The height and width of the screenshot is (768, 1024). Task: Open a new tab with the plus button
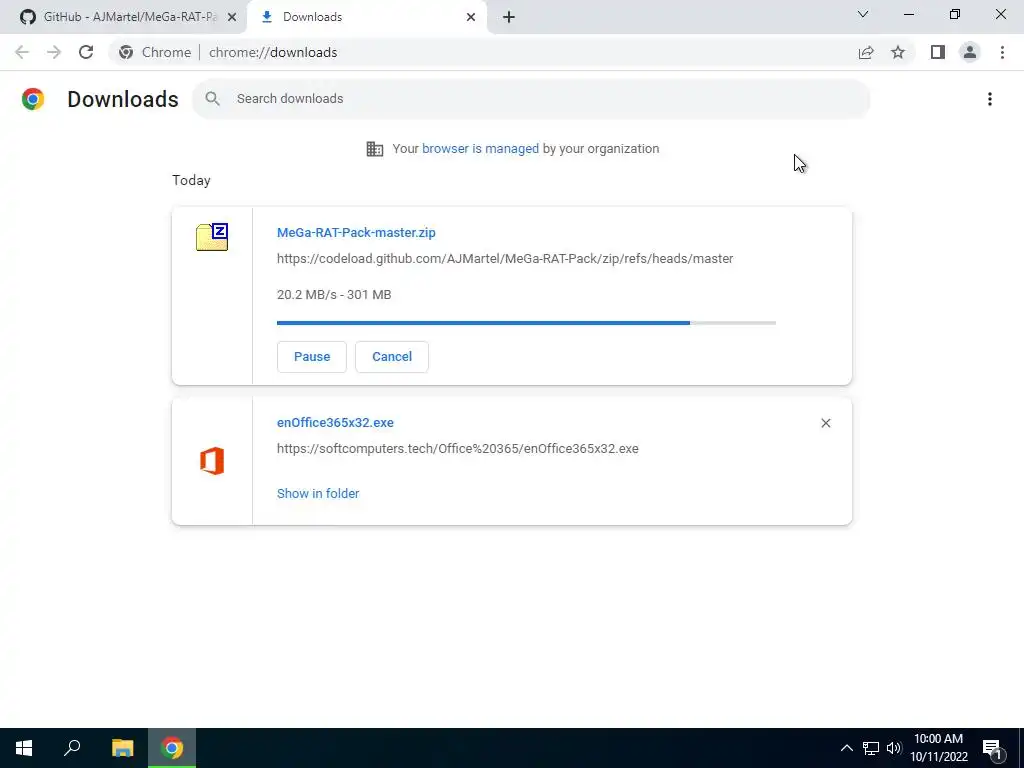point(509,17)
